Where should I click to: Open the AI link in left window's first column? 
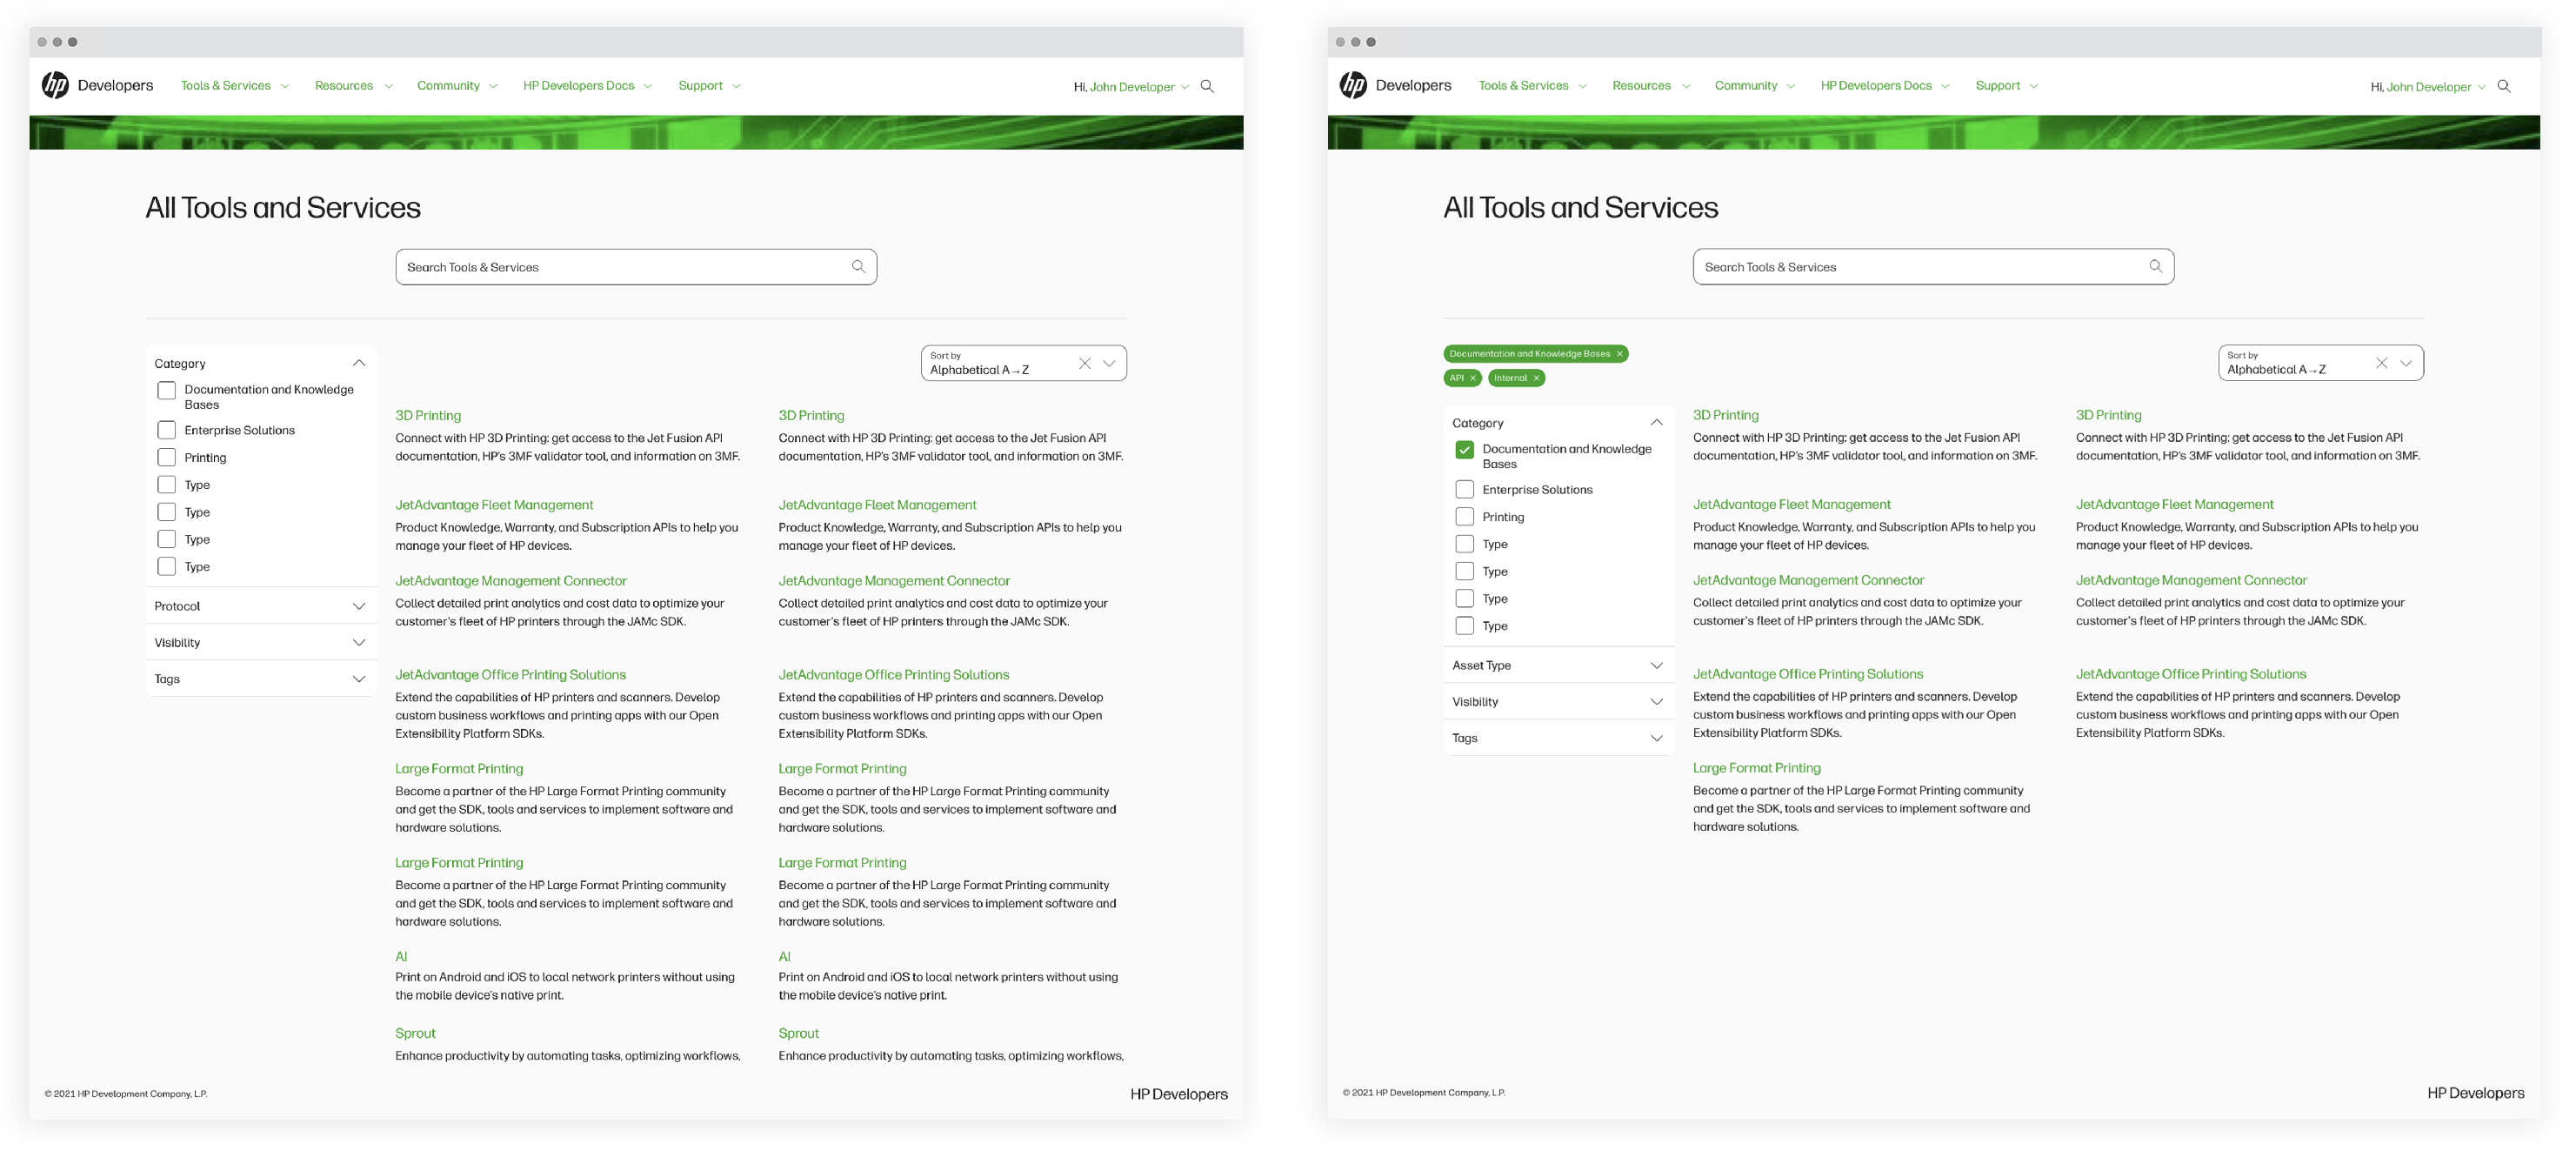tap(401, 957)
